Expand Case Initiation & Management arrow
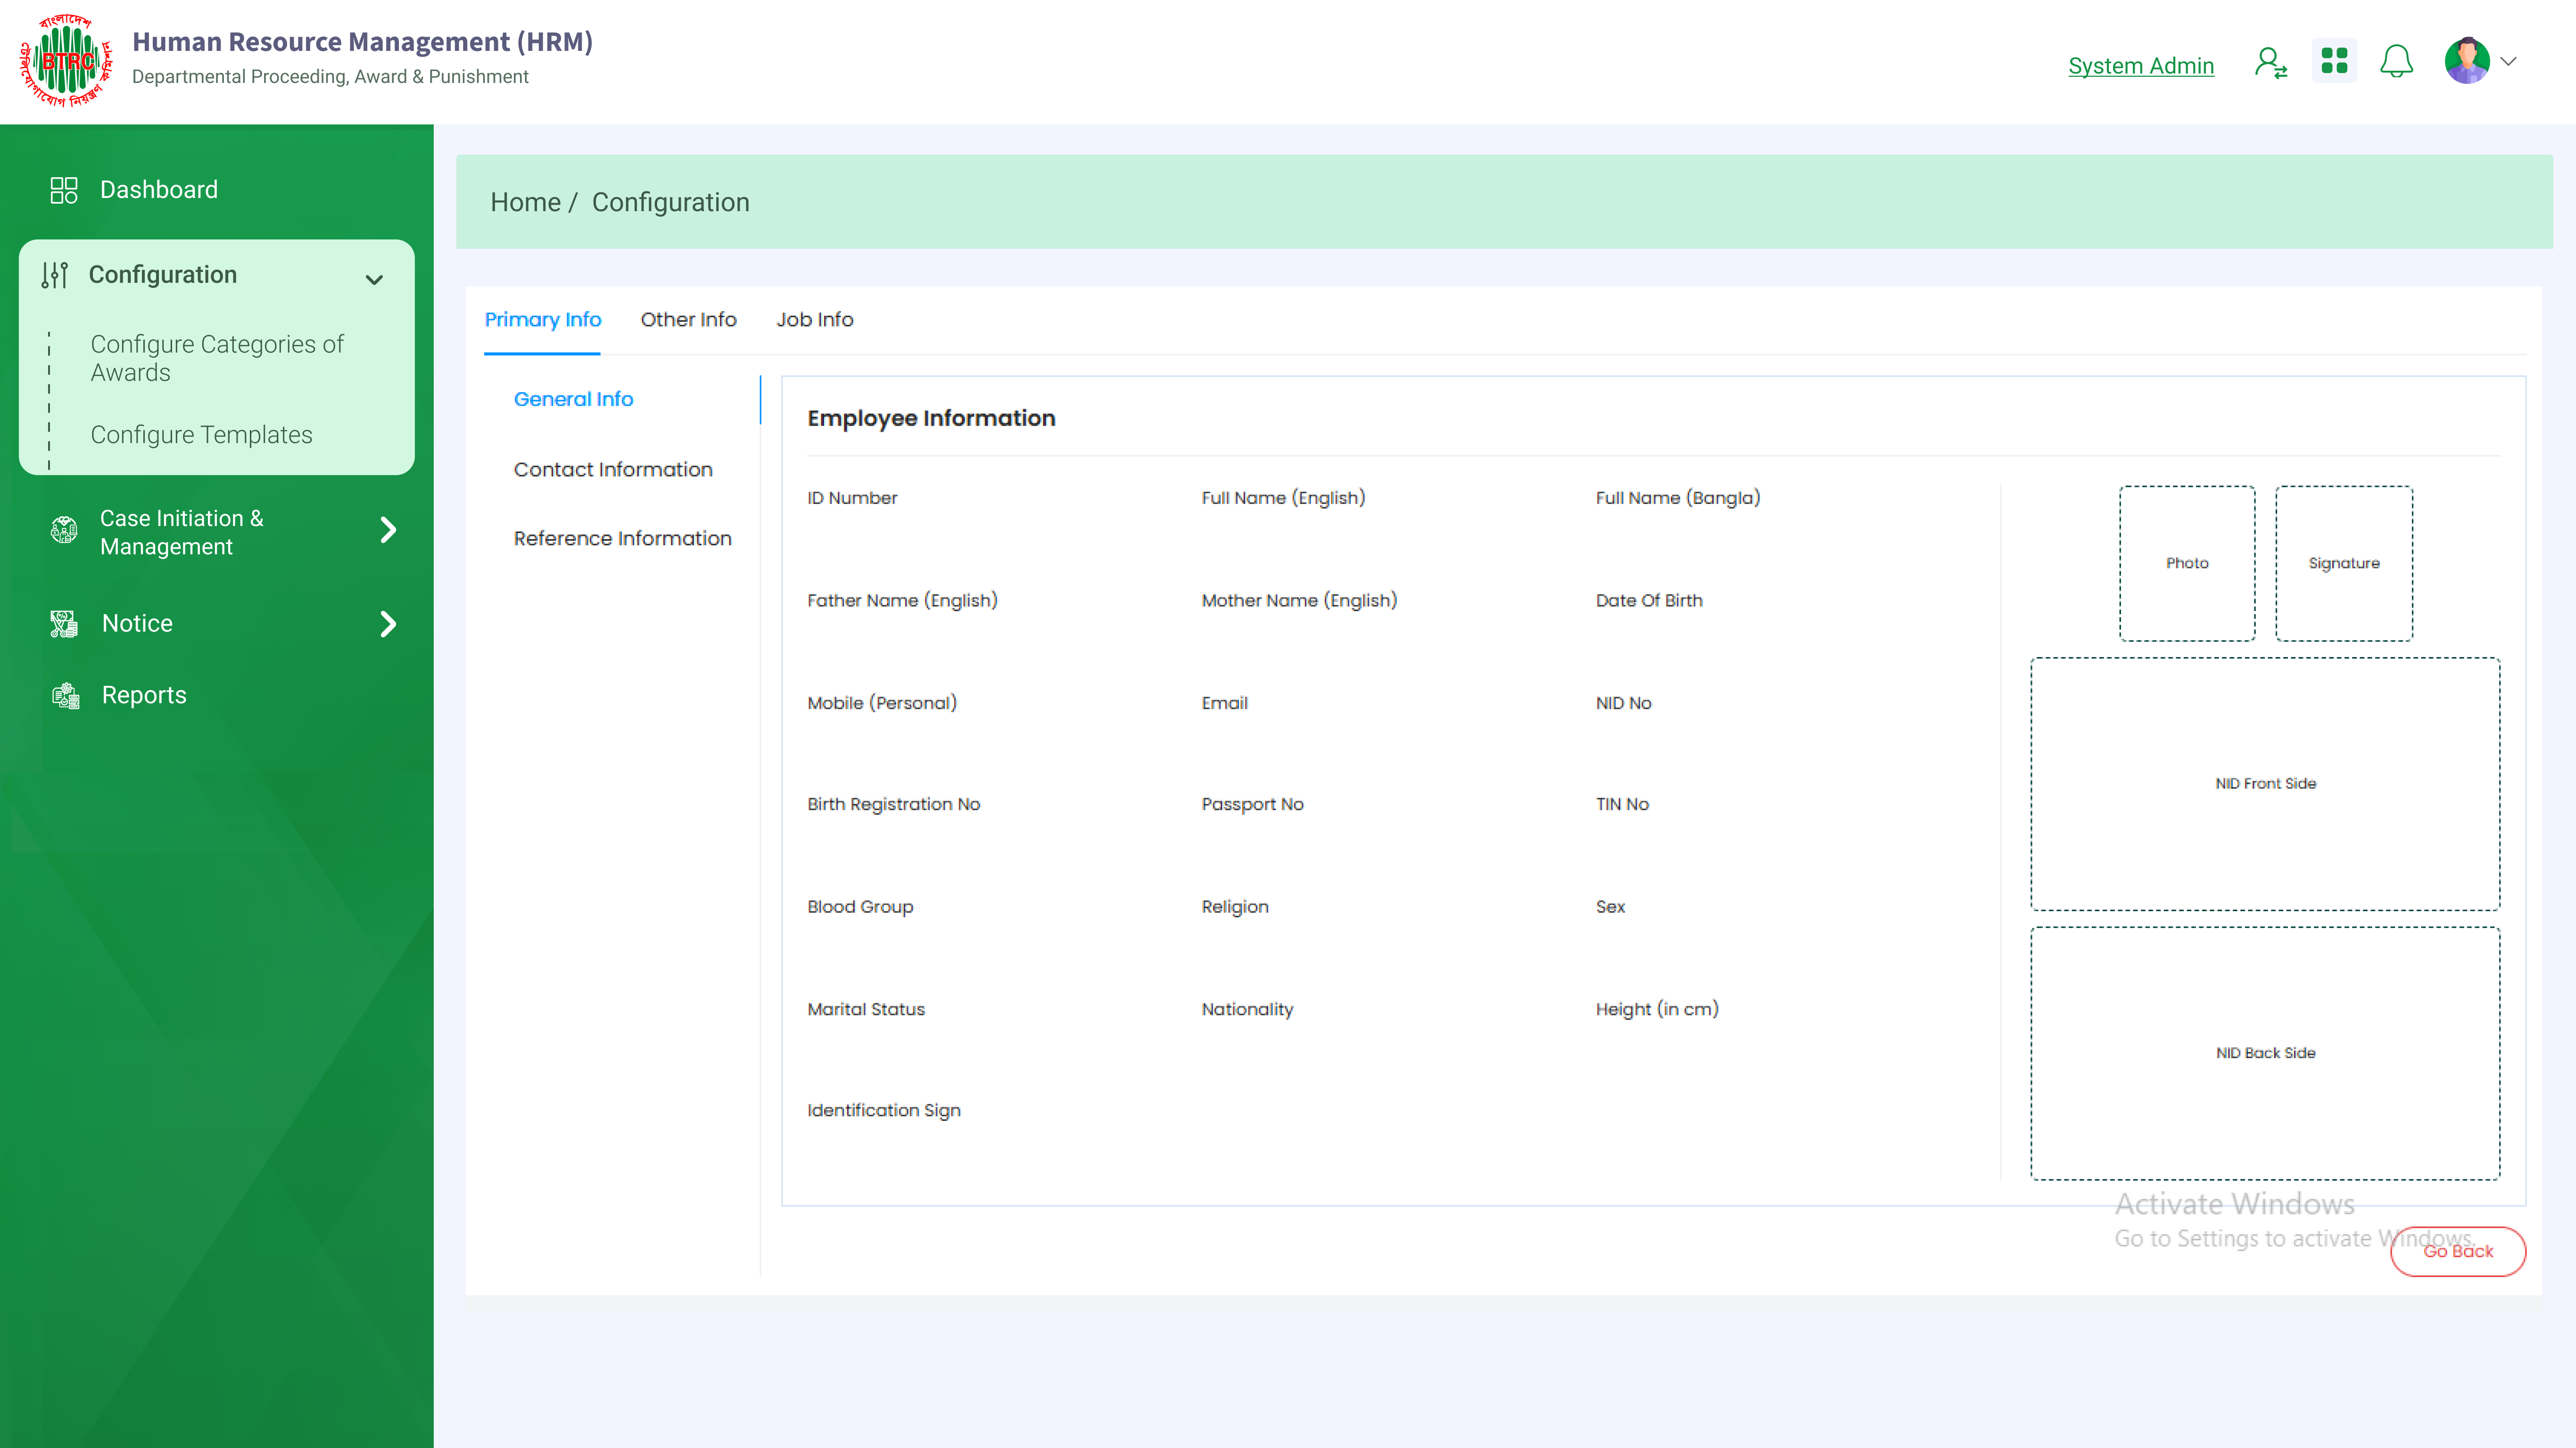 (388, 530)
